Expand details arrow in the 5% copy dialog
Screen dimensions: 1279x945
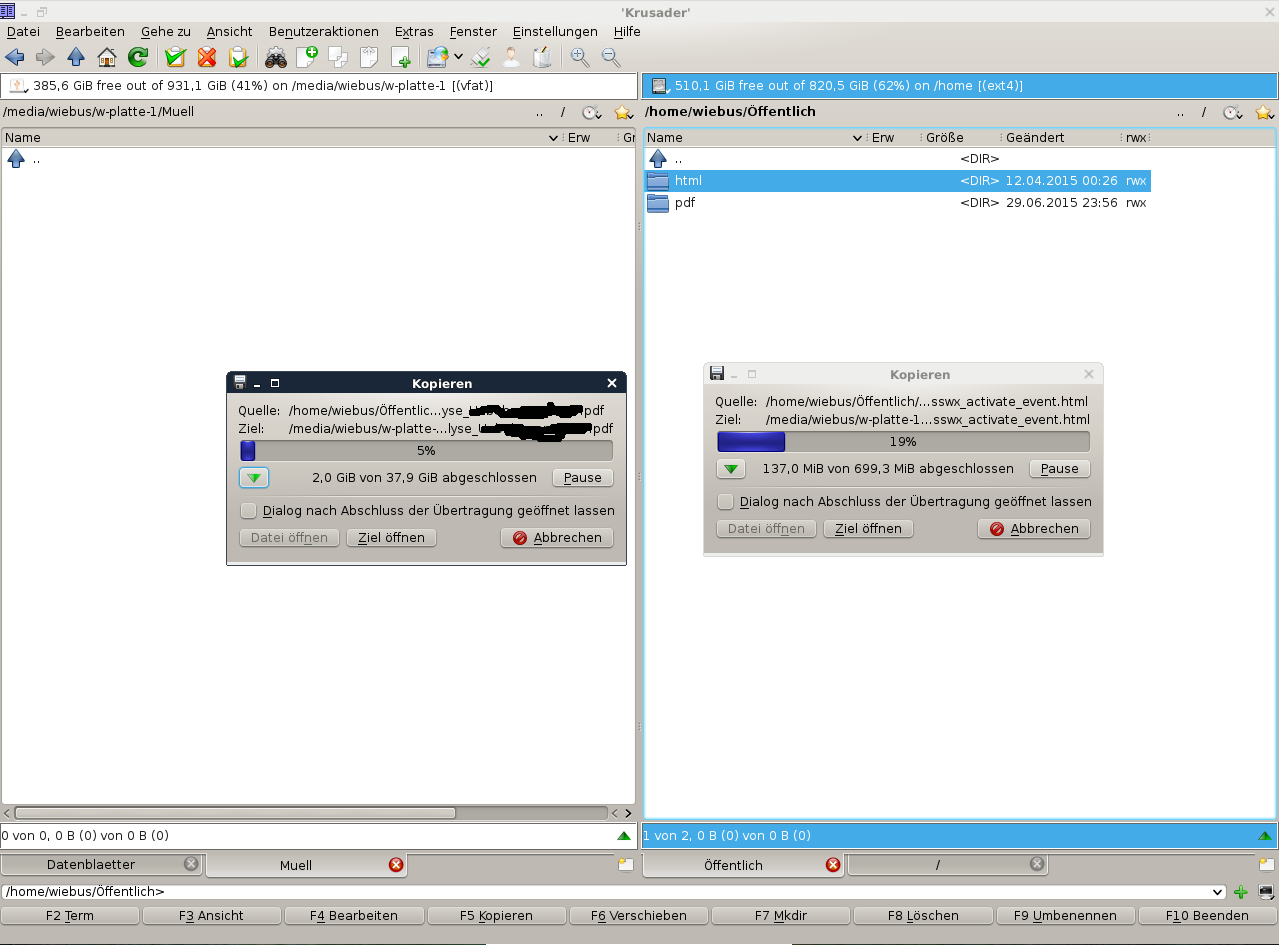(254, 478)
